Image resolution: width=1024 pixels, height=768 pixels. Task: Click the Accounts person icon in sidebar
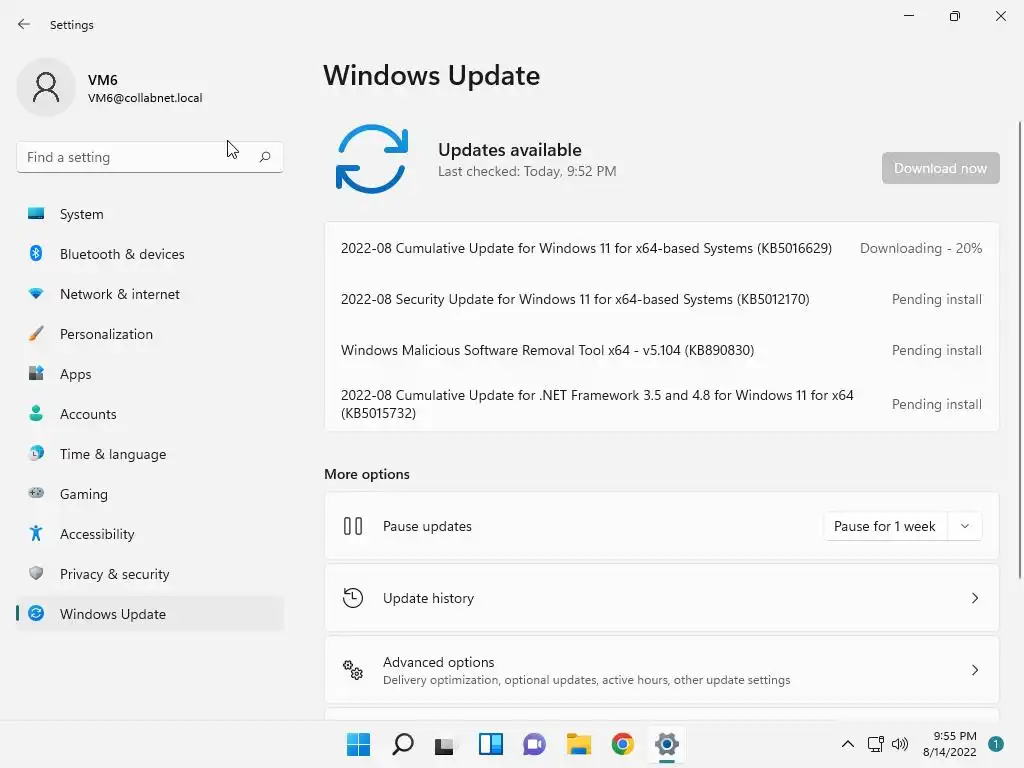[x=36, y=413]
